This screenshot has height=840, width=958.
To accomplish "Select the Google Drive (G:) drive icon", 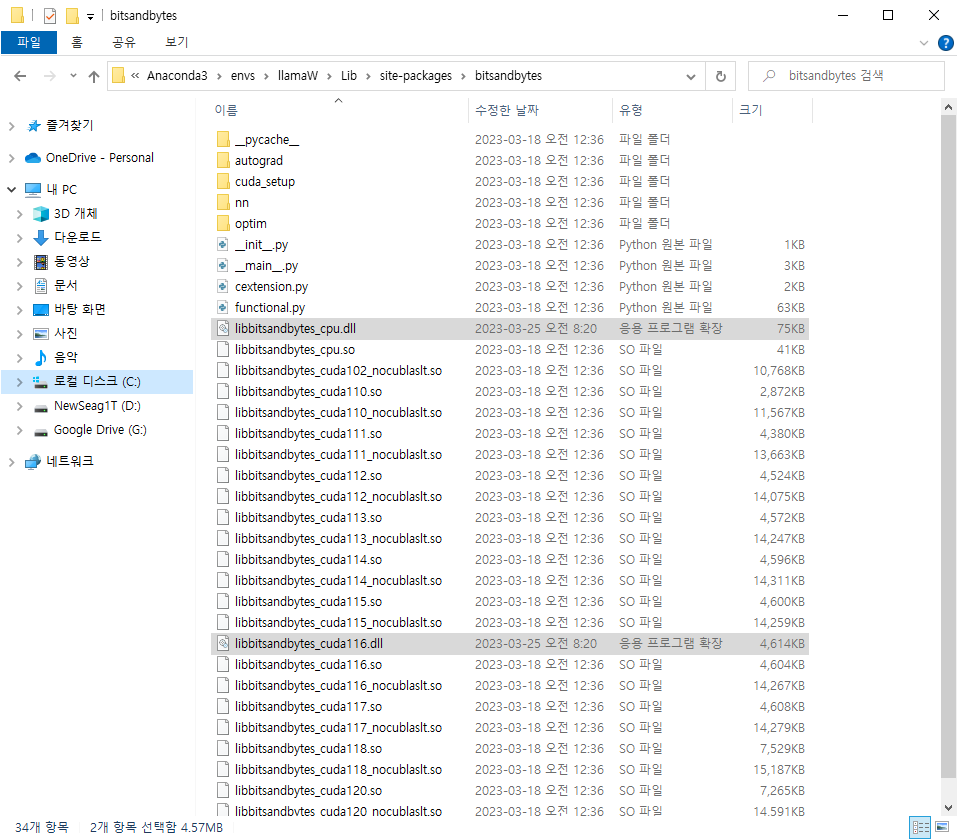I will [41, 432].
